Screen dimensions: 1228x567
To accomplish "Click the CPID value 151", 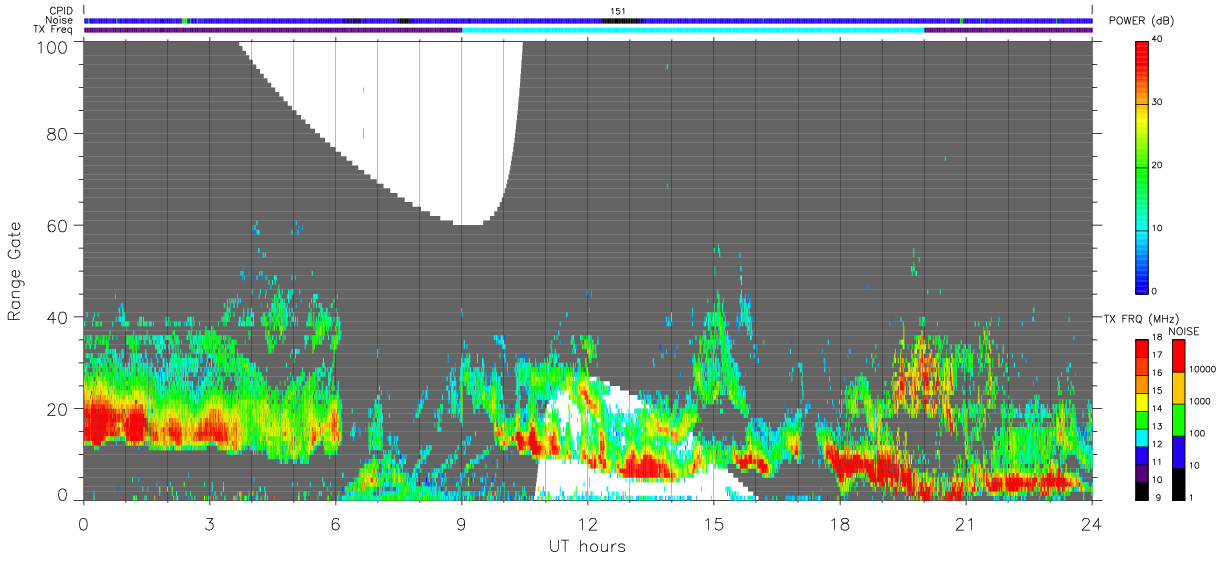I will tap(617, 11).
